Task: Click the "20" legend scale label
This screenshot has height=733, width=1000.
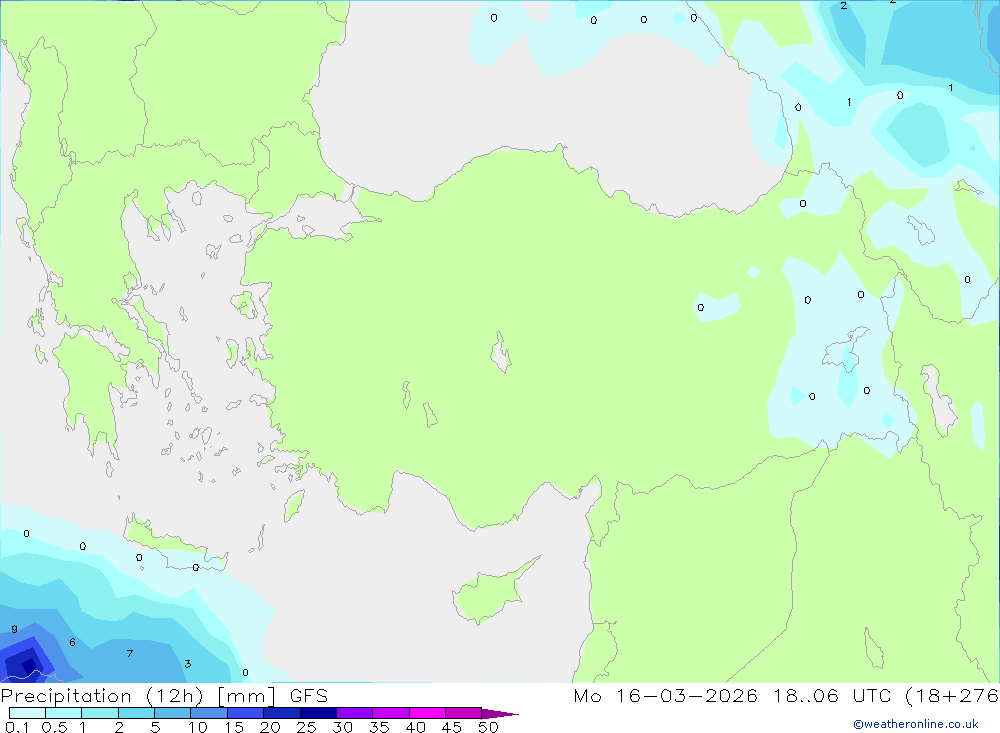Action: point(270,727)
